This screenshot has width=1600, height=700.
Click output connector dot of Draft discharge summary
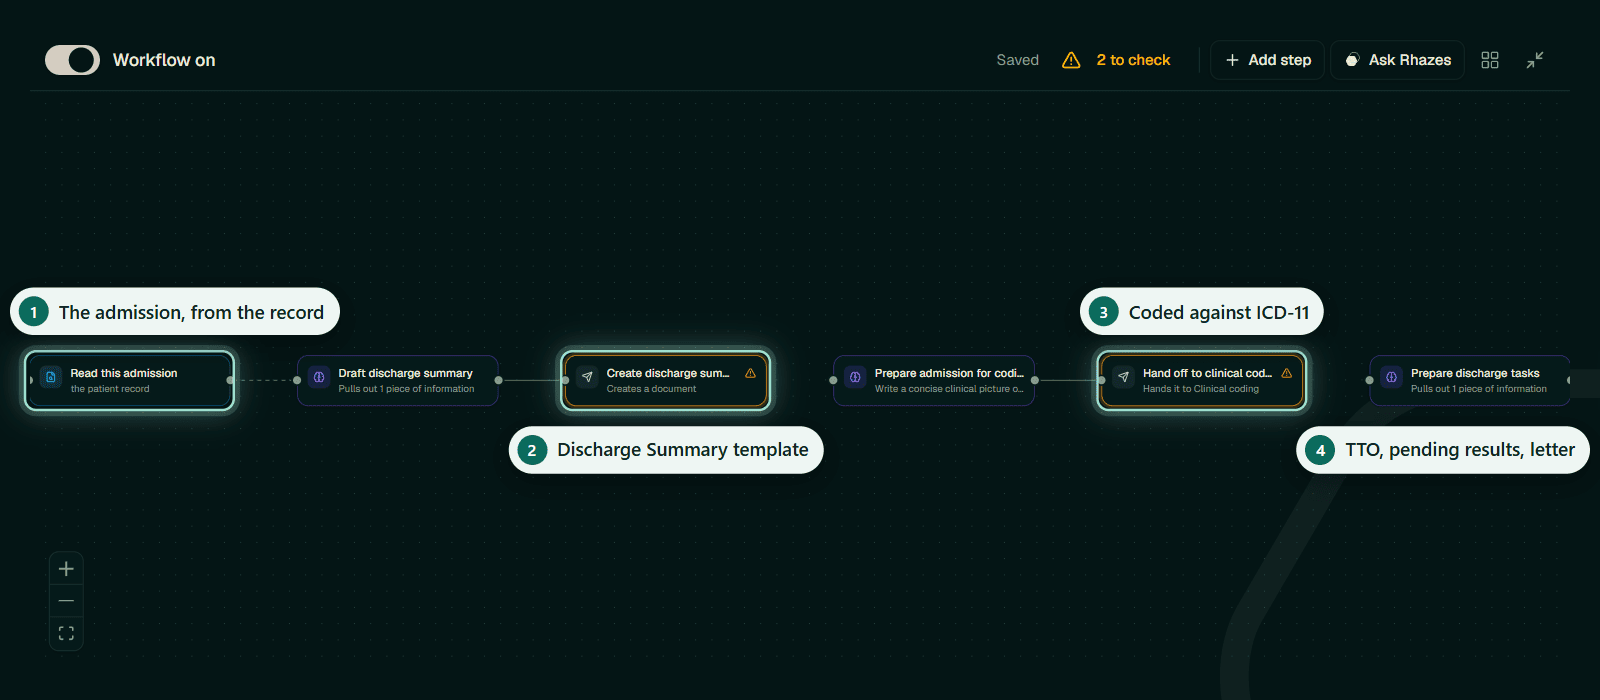pyautogui.click(x=498, y=380)
